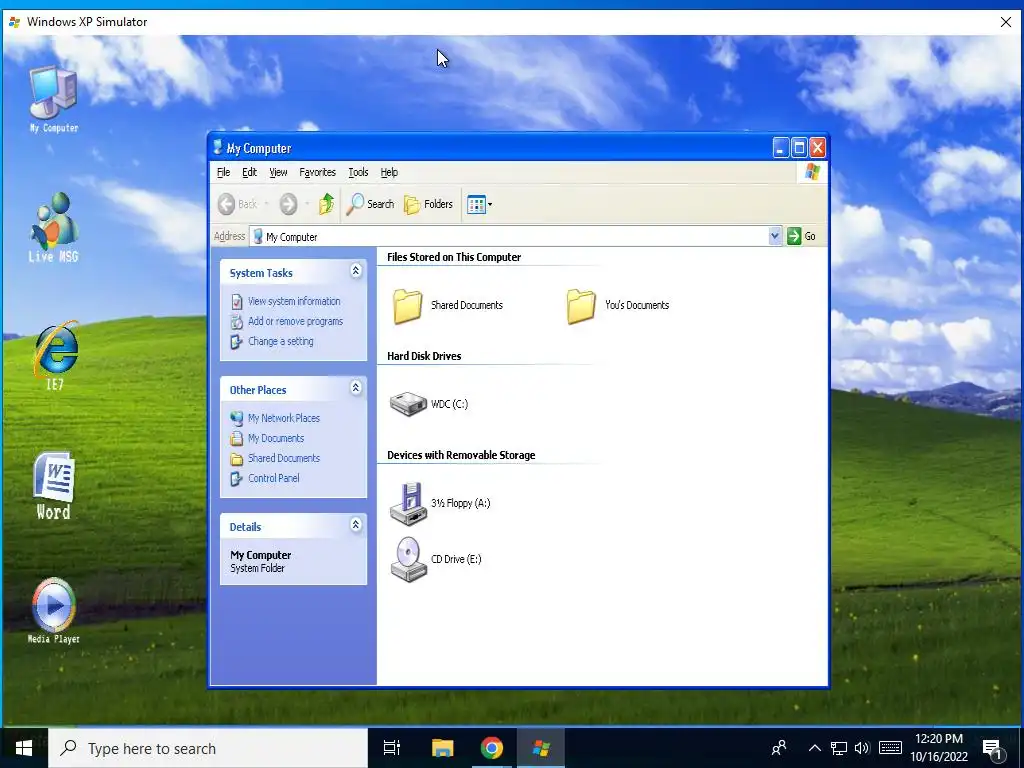Image resolution: width=1024 pixels, height=768 pixels.
Task: Collapse the Other Places panel
Action: [356, 388]
